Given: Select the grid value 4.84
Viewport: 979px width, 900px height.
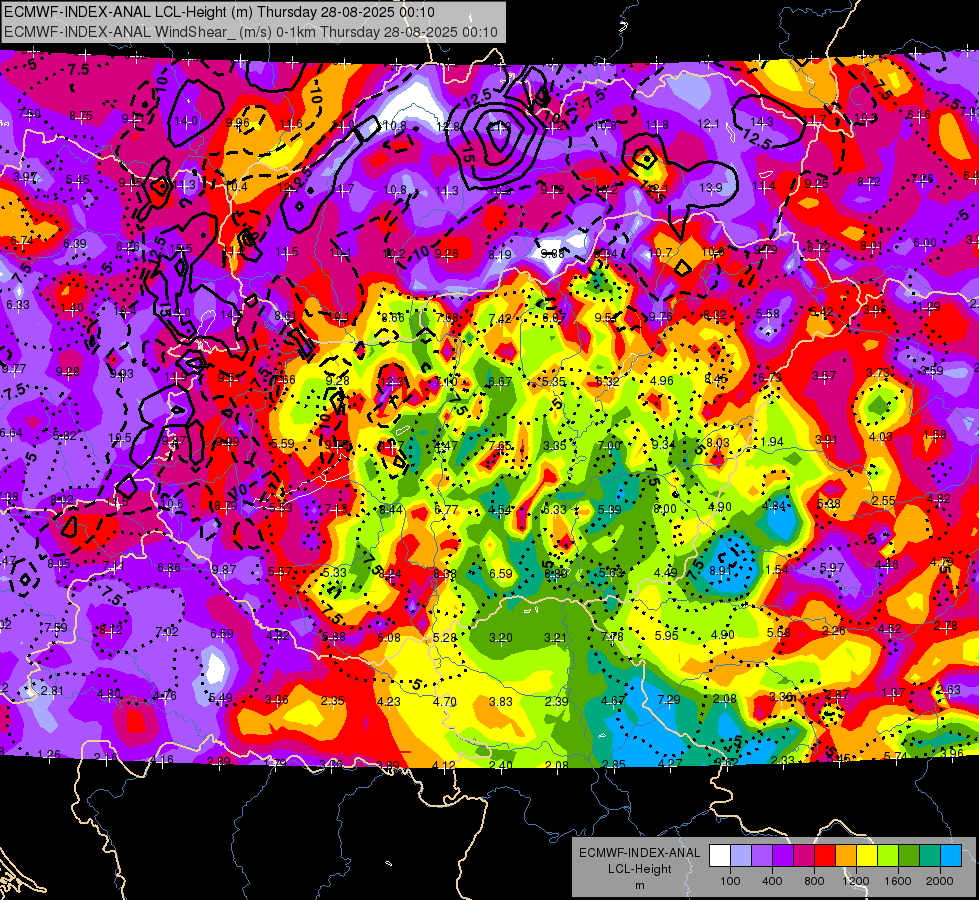Looking at the screenshot, I should [774, 506].
